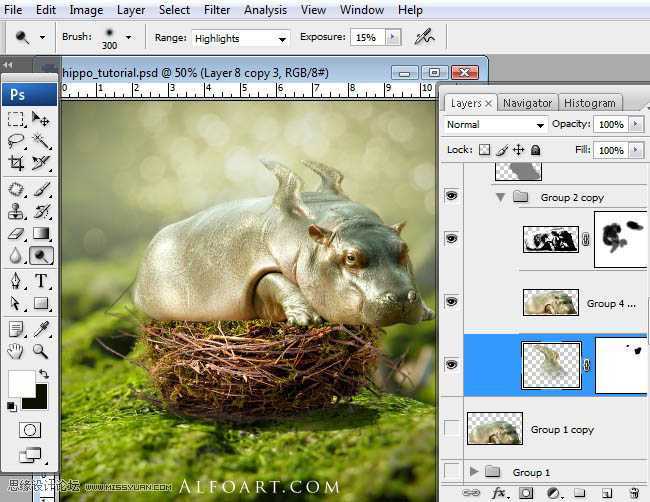Select the Zoom tool in toolbox
The width and height of the screenshot is (650, 502).
42,351
